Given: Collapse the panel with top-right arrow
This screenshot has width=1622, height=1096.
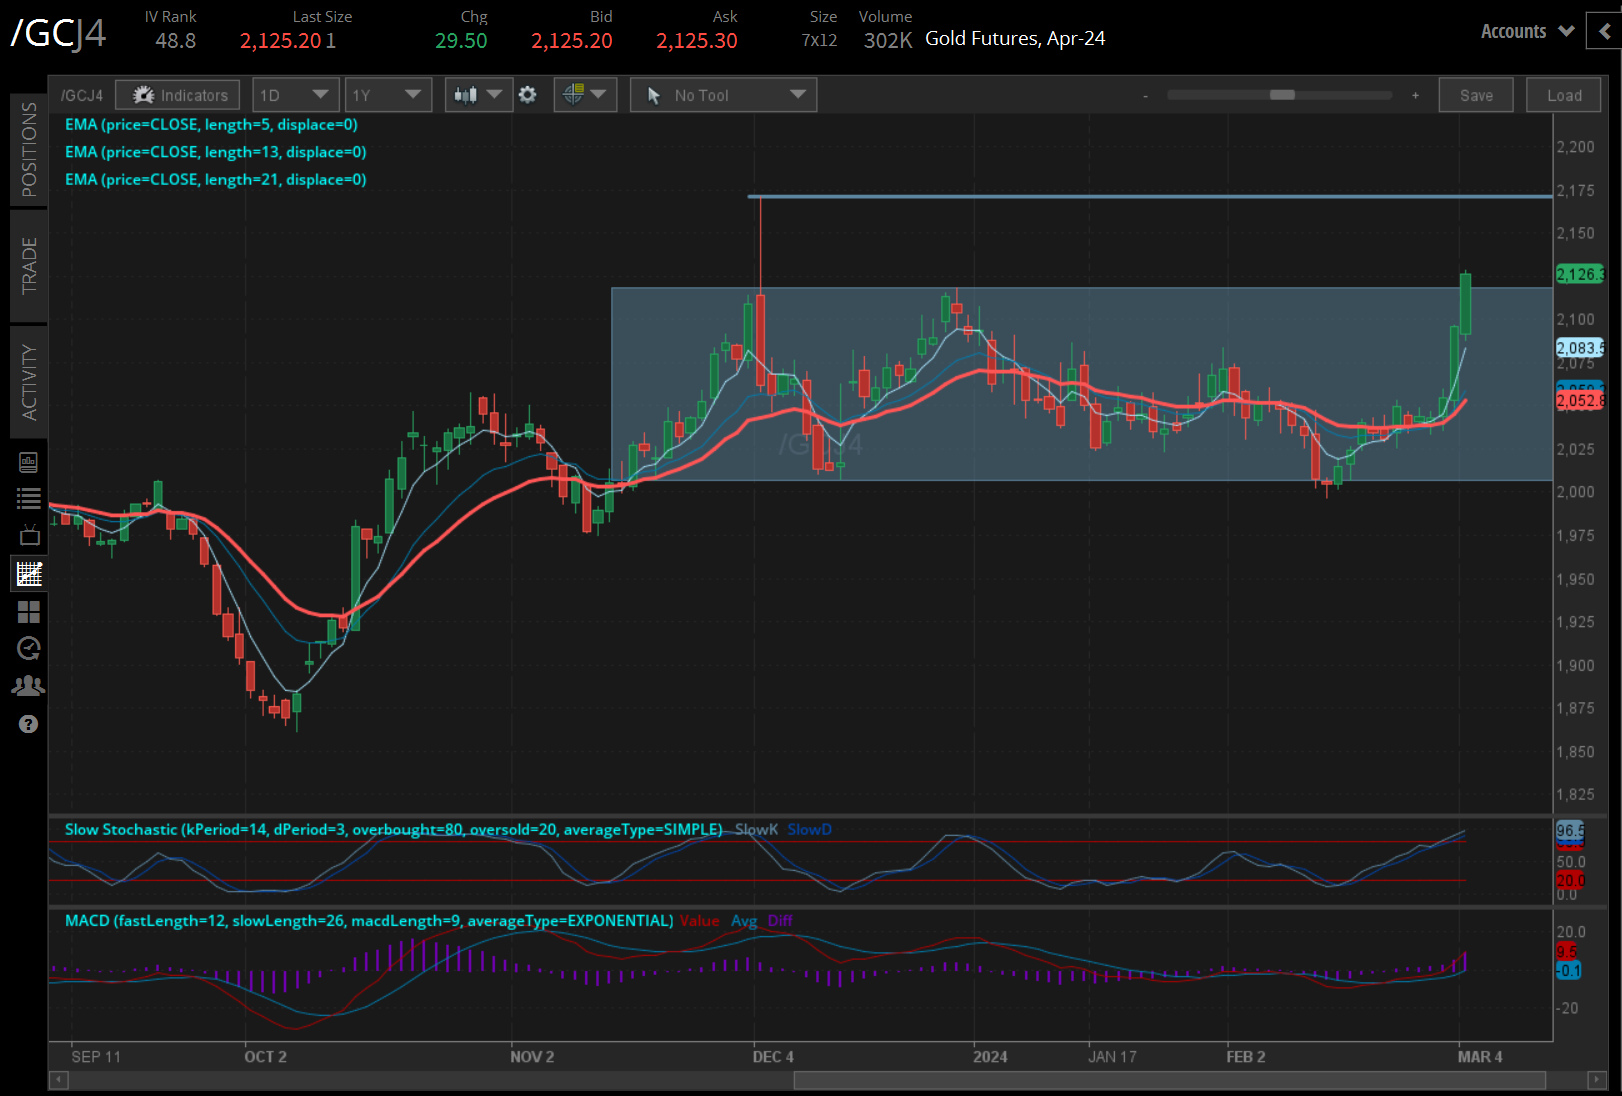Looking at the screenshot, I should 1604,32.
